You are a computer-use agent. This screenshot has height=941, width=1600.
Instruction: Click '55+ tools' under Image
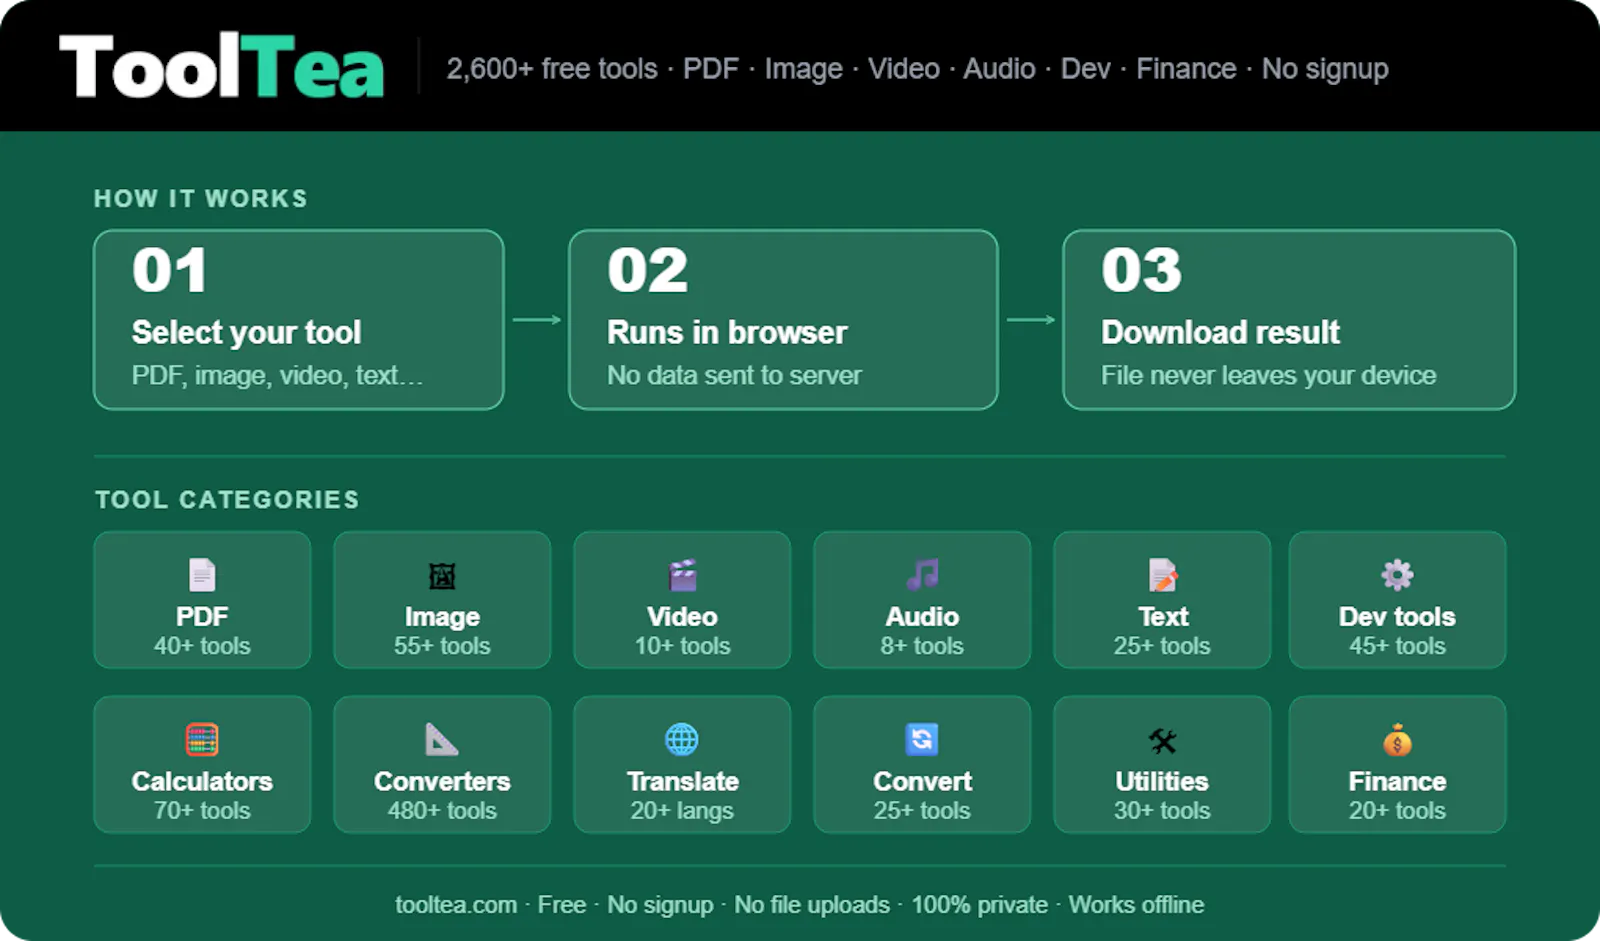point(442,646)
